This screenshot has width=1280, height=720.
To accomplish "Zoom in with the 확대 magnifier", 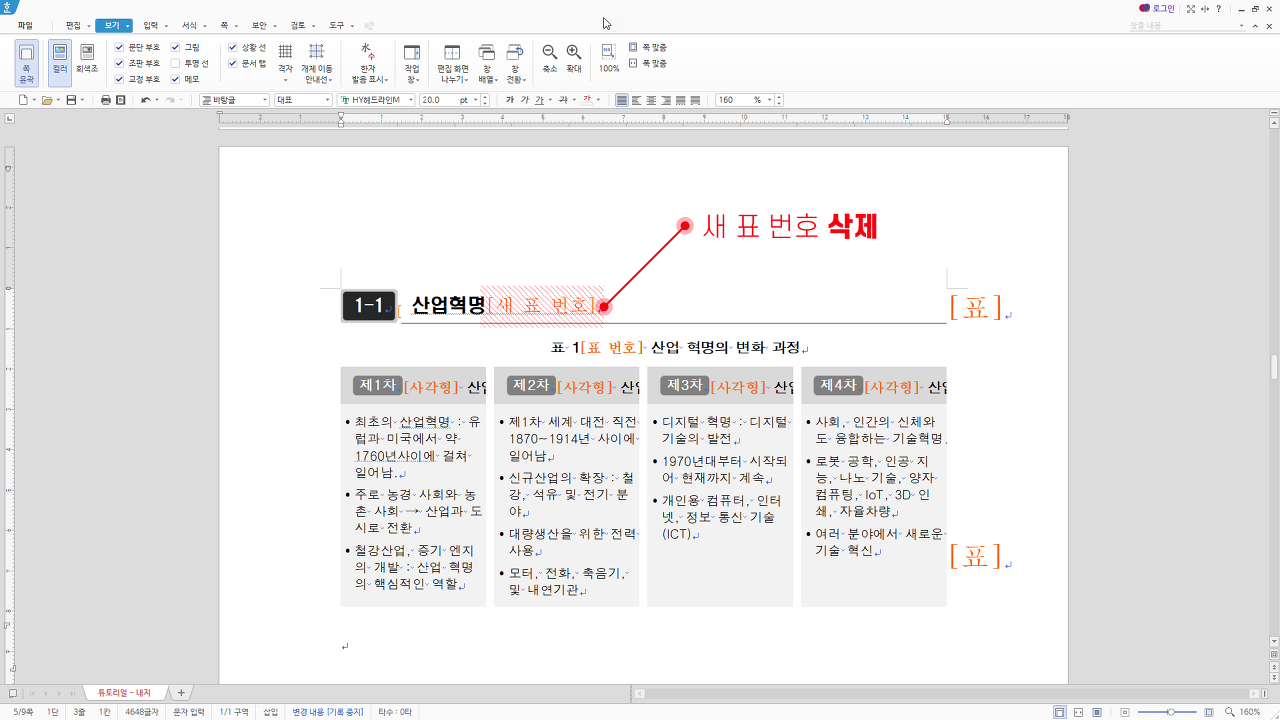I will pyautogui.click(x=574, y=58).
